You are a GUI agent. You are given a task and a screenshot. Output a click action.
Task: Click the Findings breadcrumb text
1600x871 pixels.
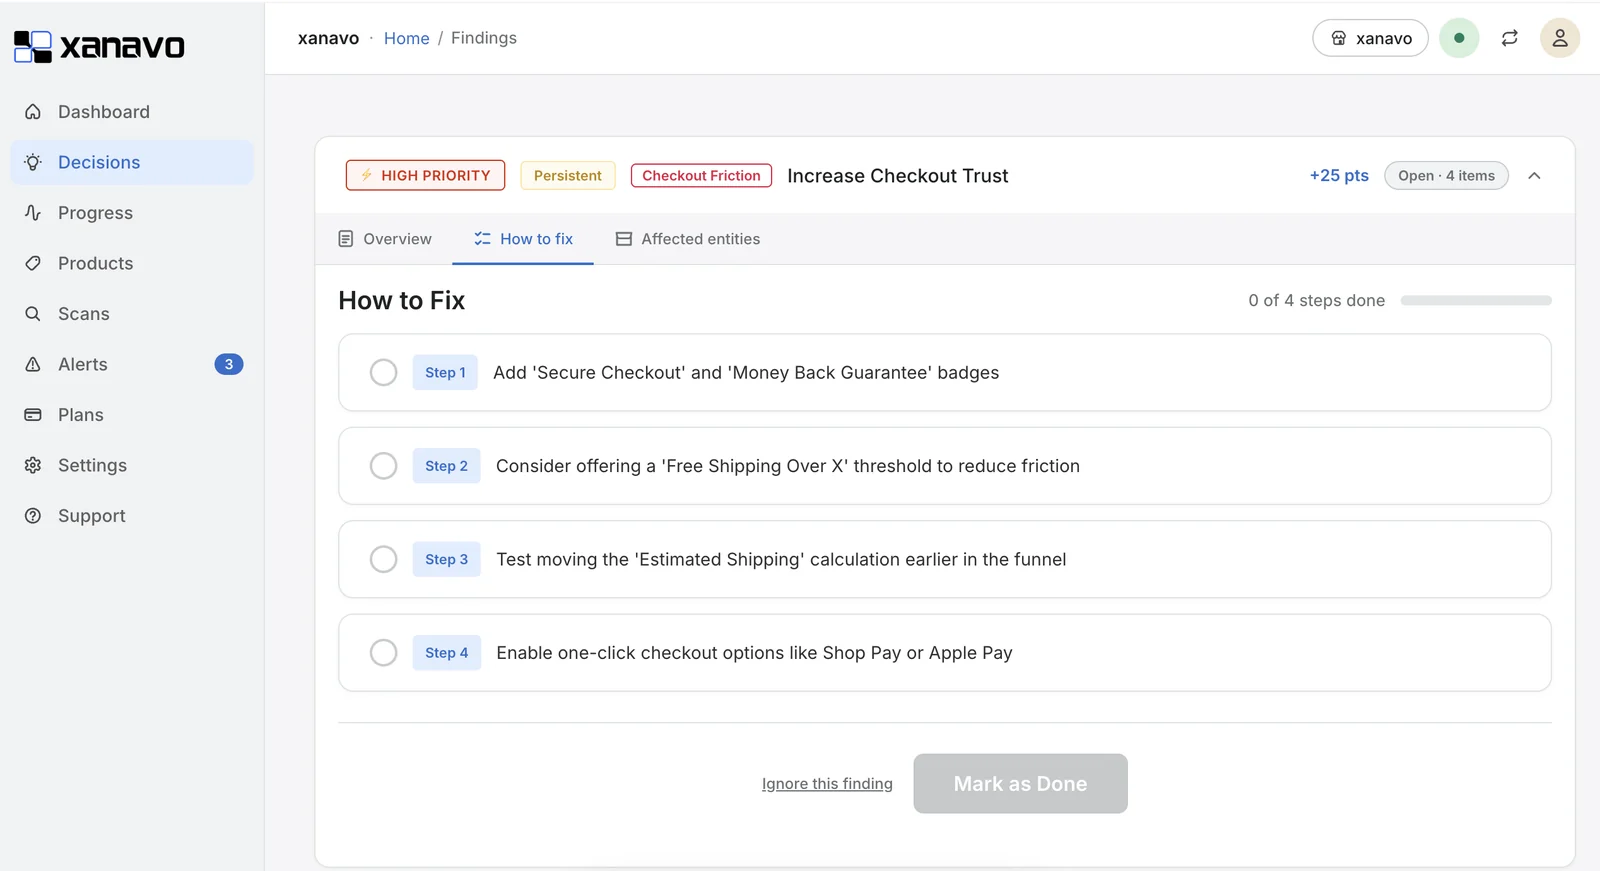pos(484,38)
